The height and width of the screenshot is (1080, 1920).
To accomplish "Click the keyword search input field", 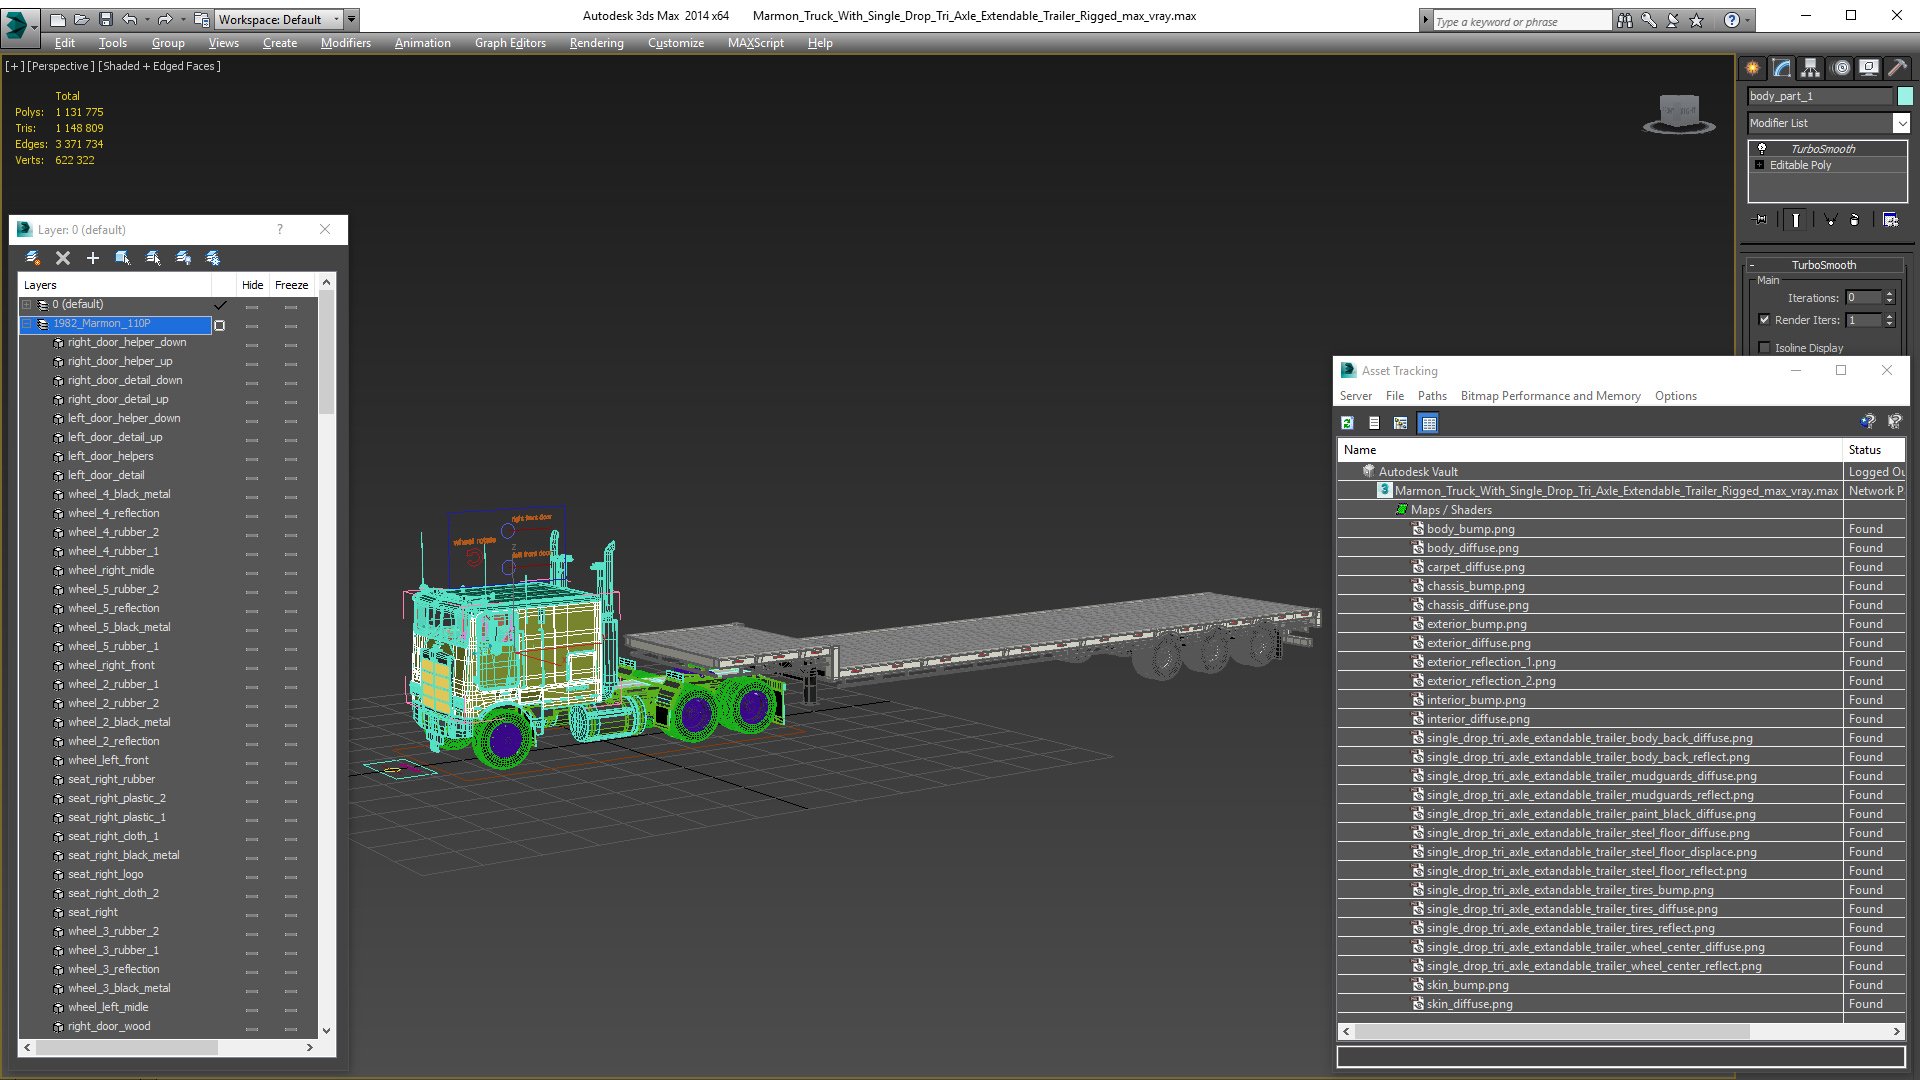I will pos(1522,21).
